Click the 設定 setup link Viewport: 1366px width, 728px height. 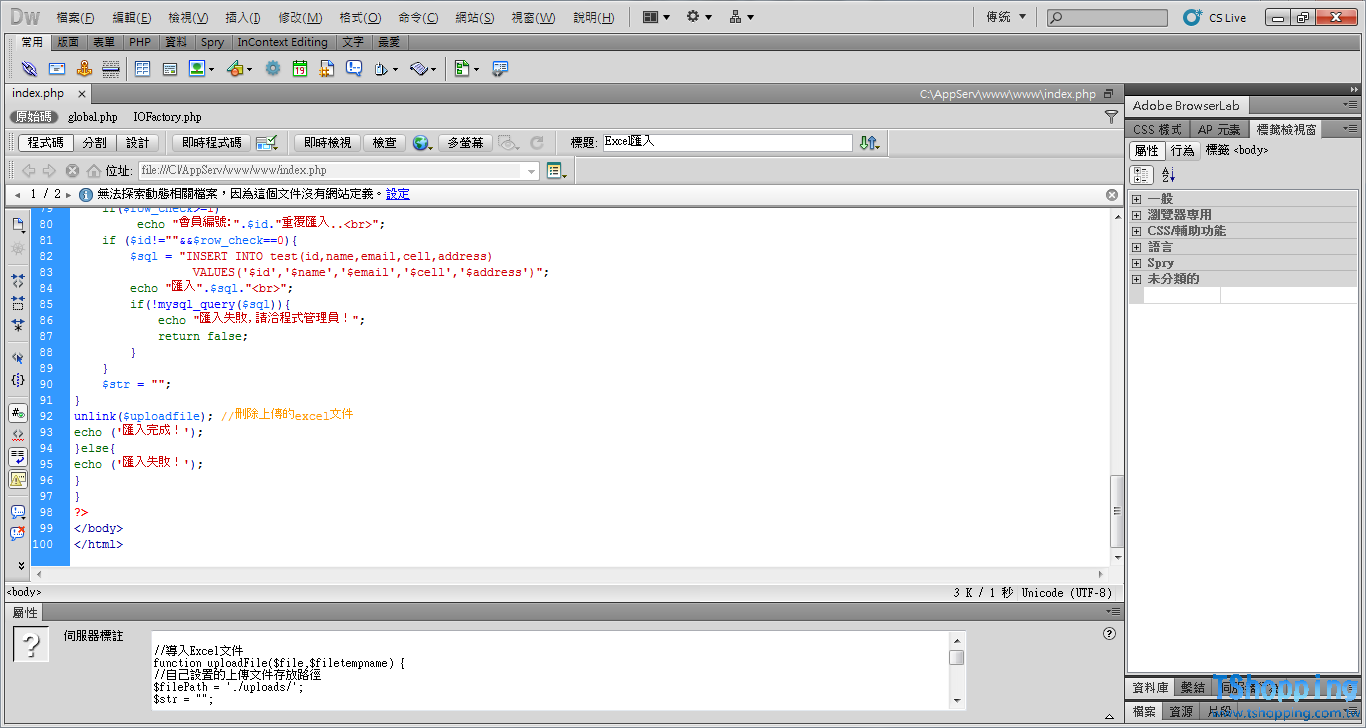coord(398,194)
